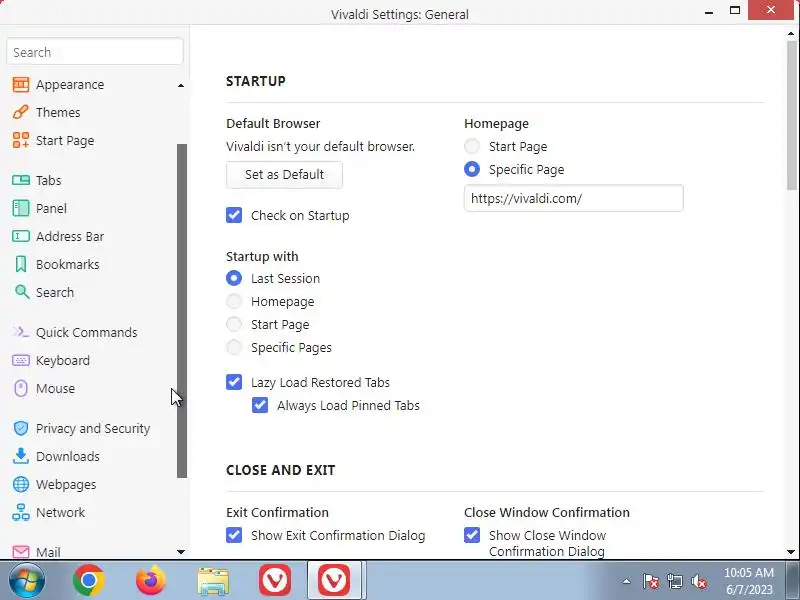The height and width of the screenshot is (600, 800).
Task: Click sidebar scroll down arrow
Action: [181, 552]
